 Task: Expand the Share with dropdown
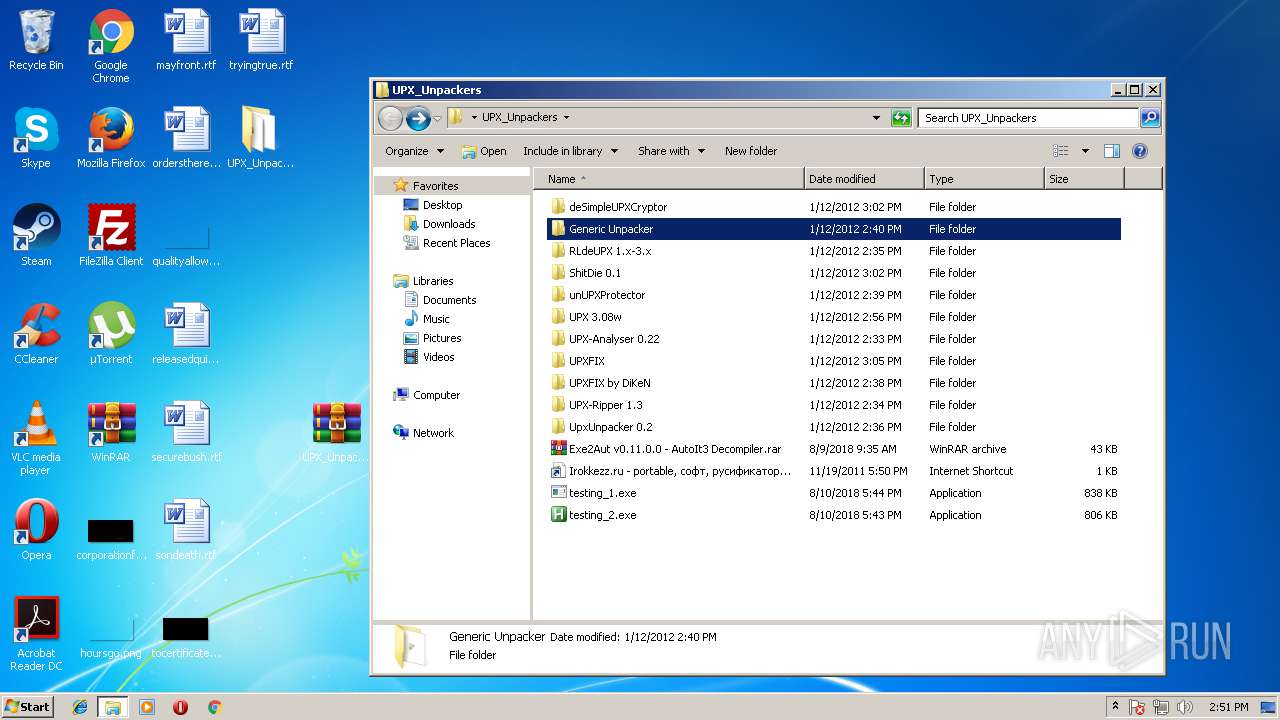[671, 151]
